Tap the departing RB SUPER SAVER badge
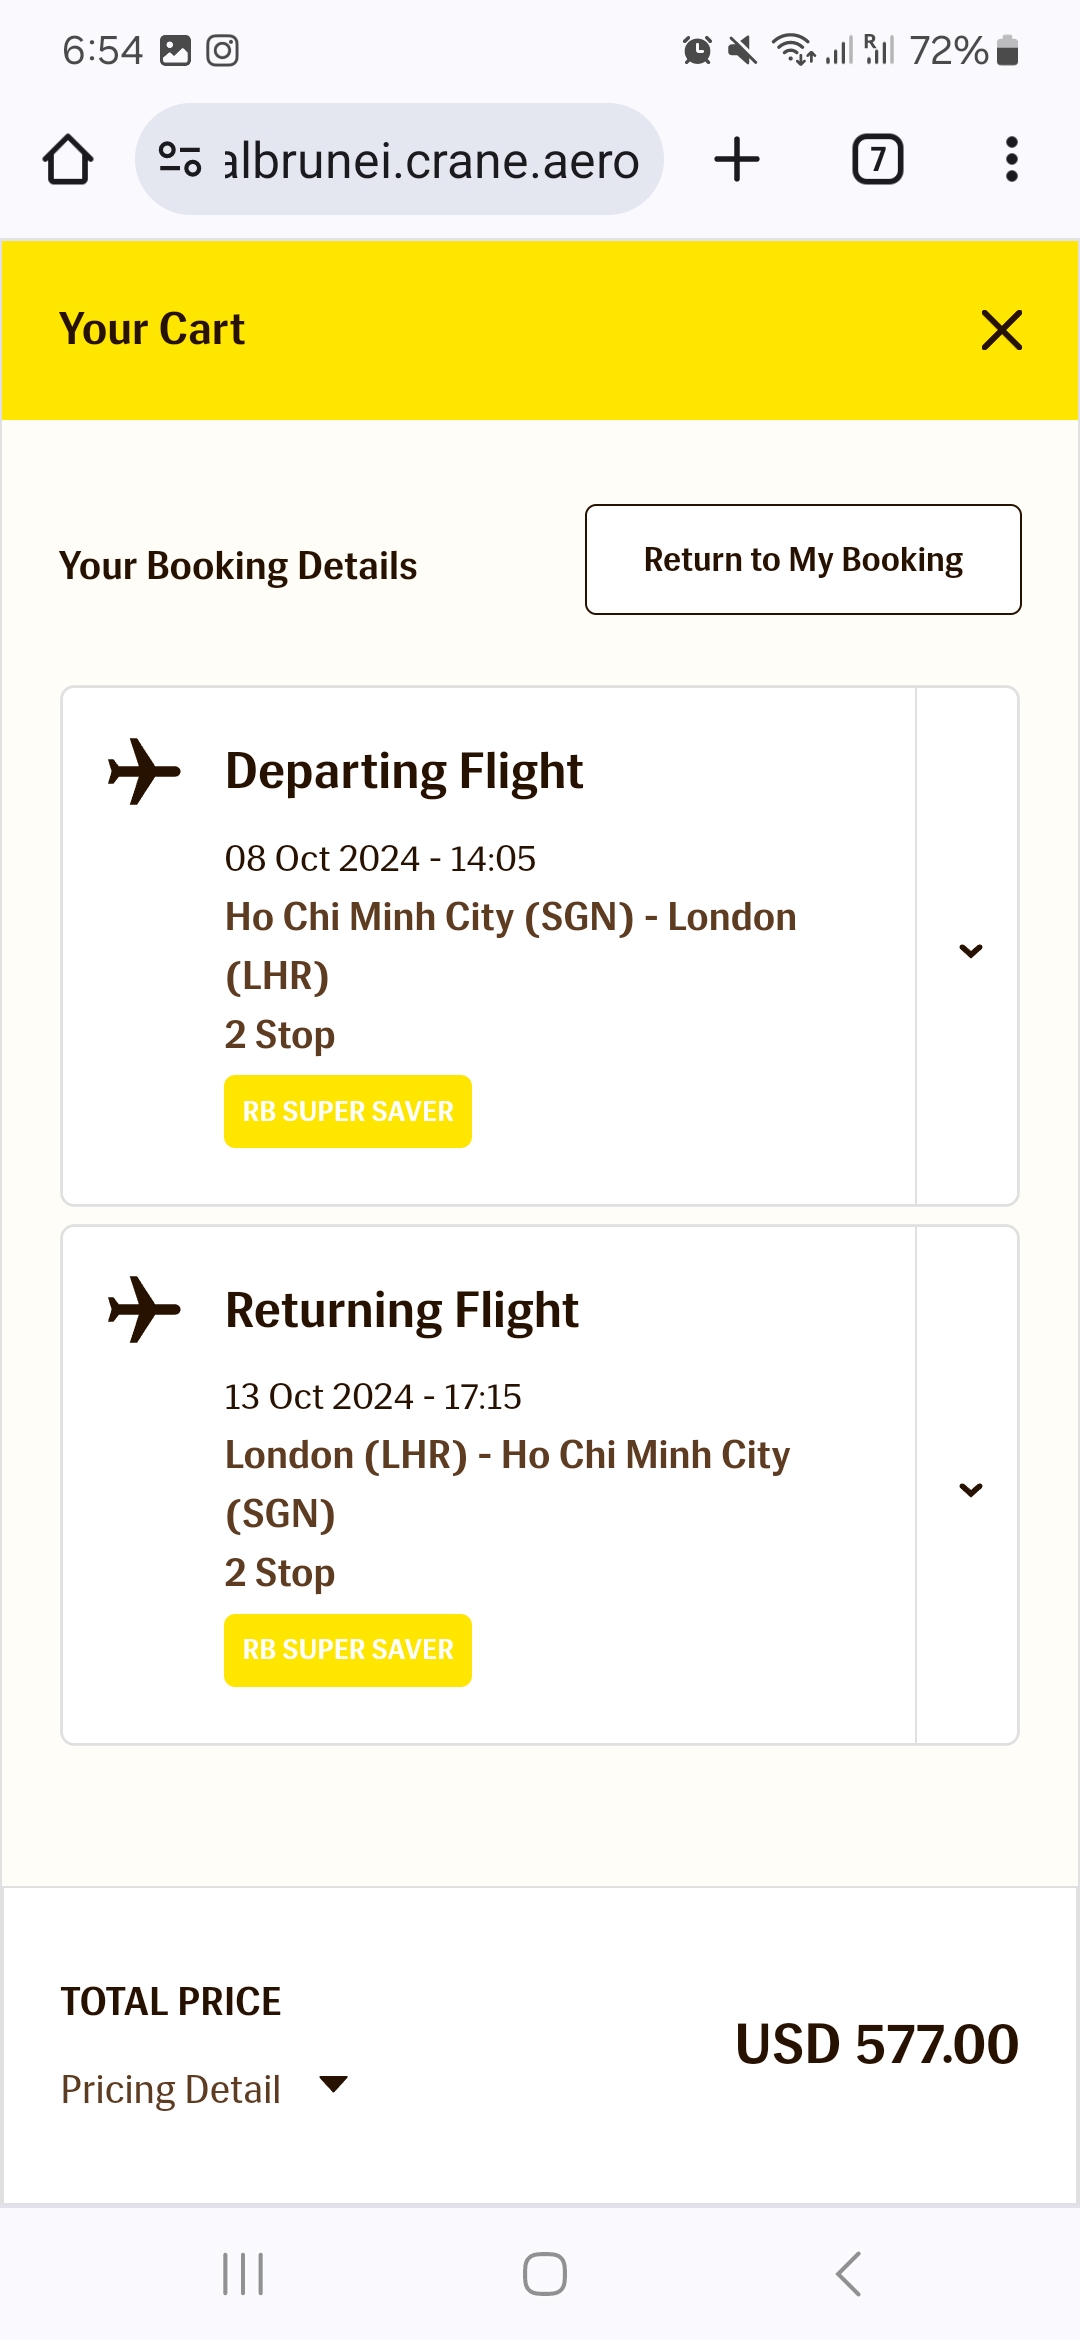The height and width of the screenshot is (2340, 1080). coord(348,1111)
